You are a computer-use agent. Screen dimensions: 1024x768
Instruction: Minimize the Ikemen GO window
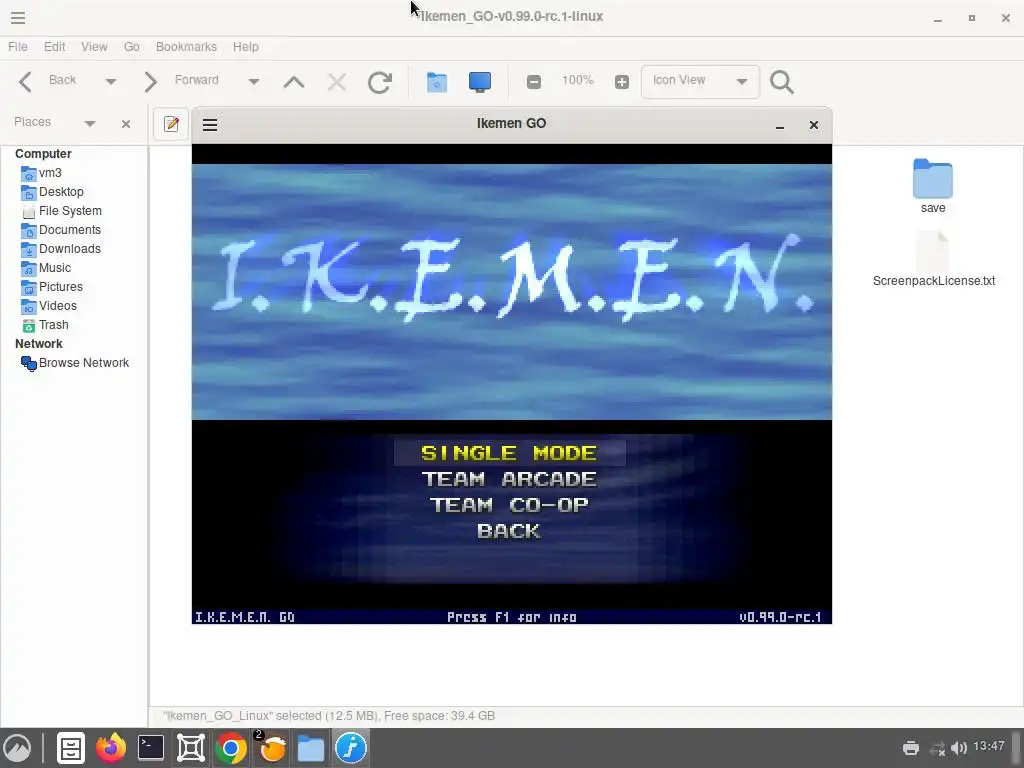pos(780,125)
